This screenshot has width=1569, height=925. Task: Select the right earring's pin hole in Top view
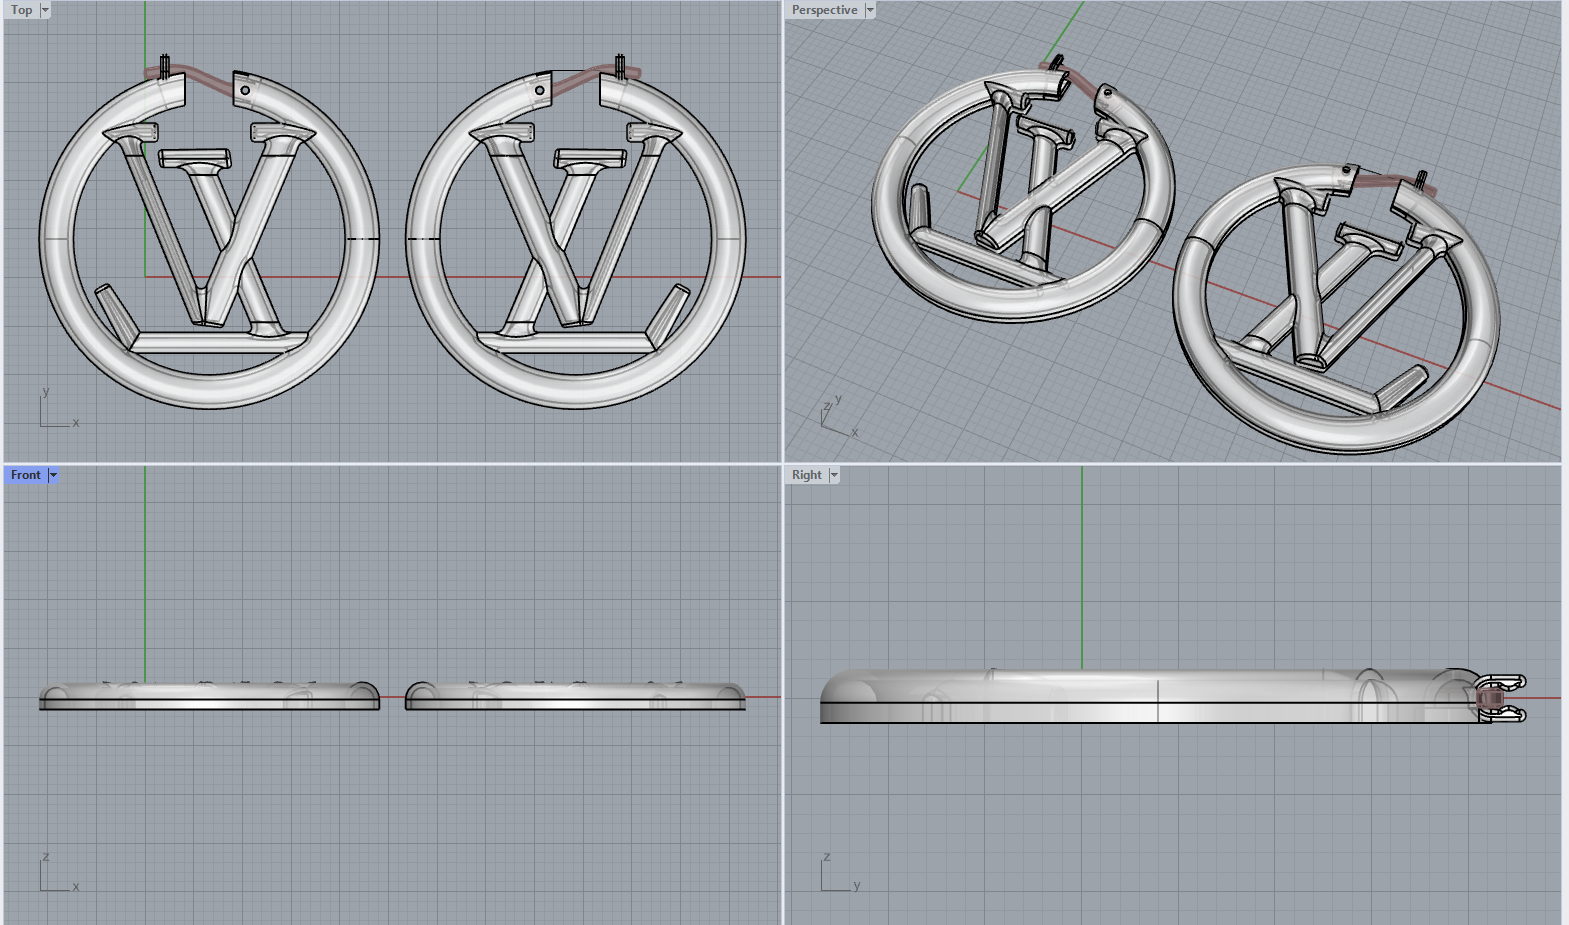coord(540,91)
